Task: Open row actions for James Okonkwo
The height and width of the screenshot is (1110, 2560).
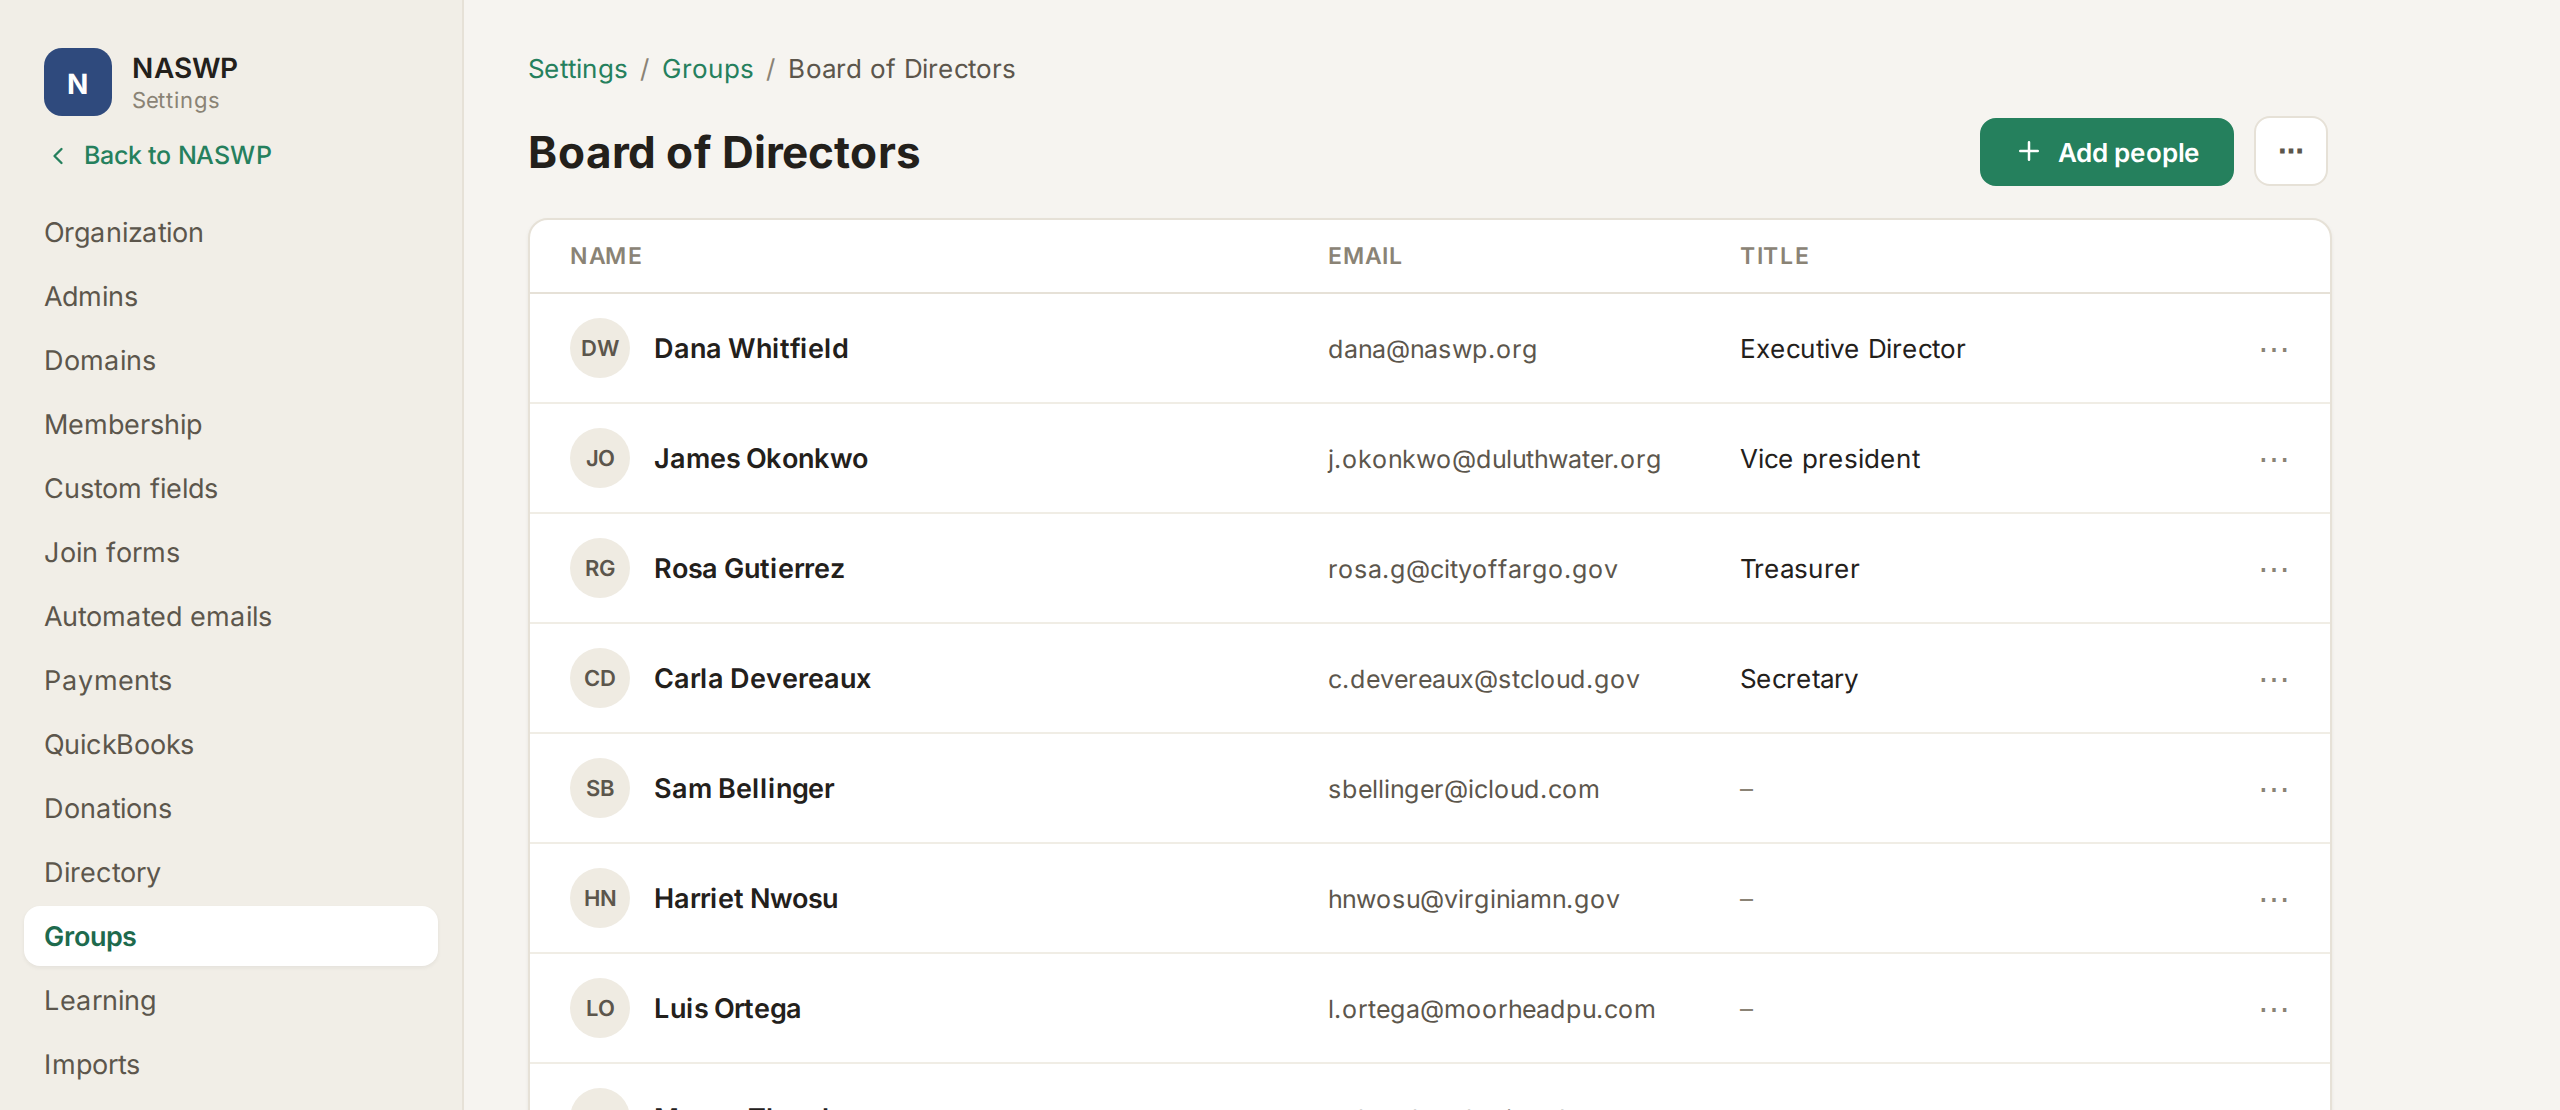Action: click(x=2274, y=459)
